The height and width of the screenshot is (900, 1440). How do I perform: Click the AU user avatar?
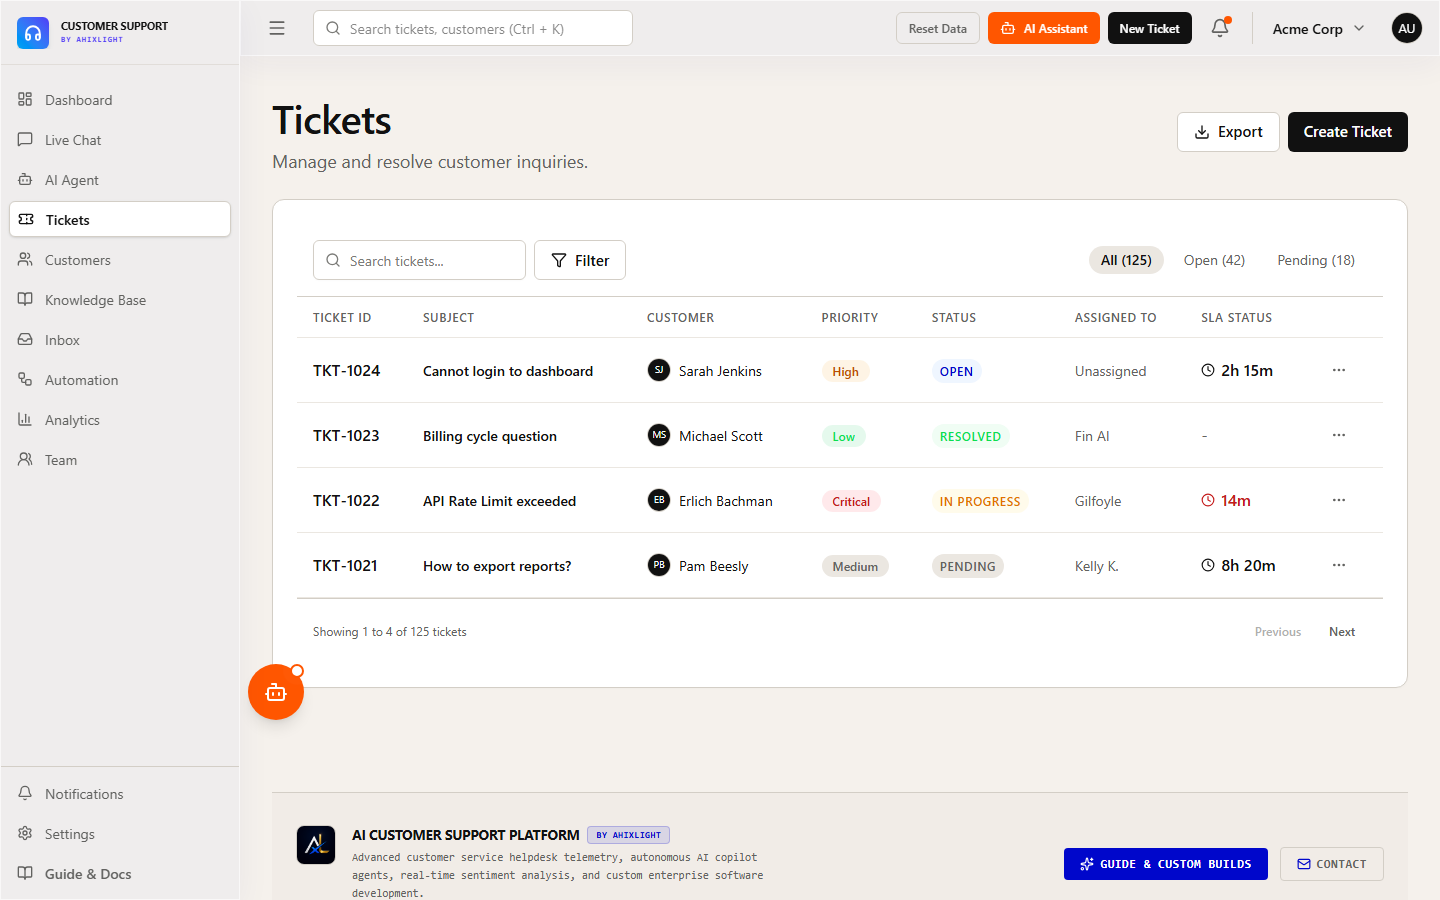tap(1406, 28)
